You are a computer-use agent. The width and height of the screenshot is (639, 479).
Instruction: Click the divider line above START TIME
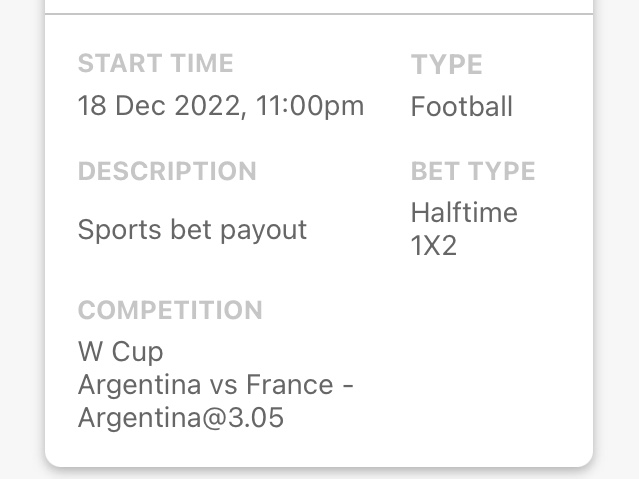point(319,14)
